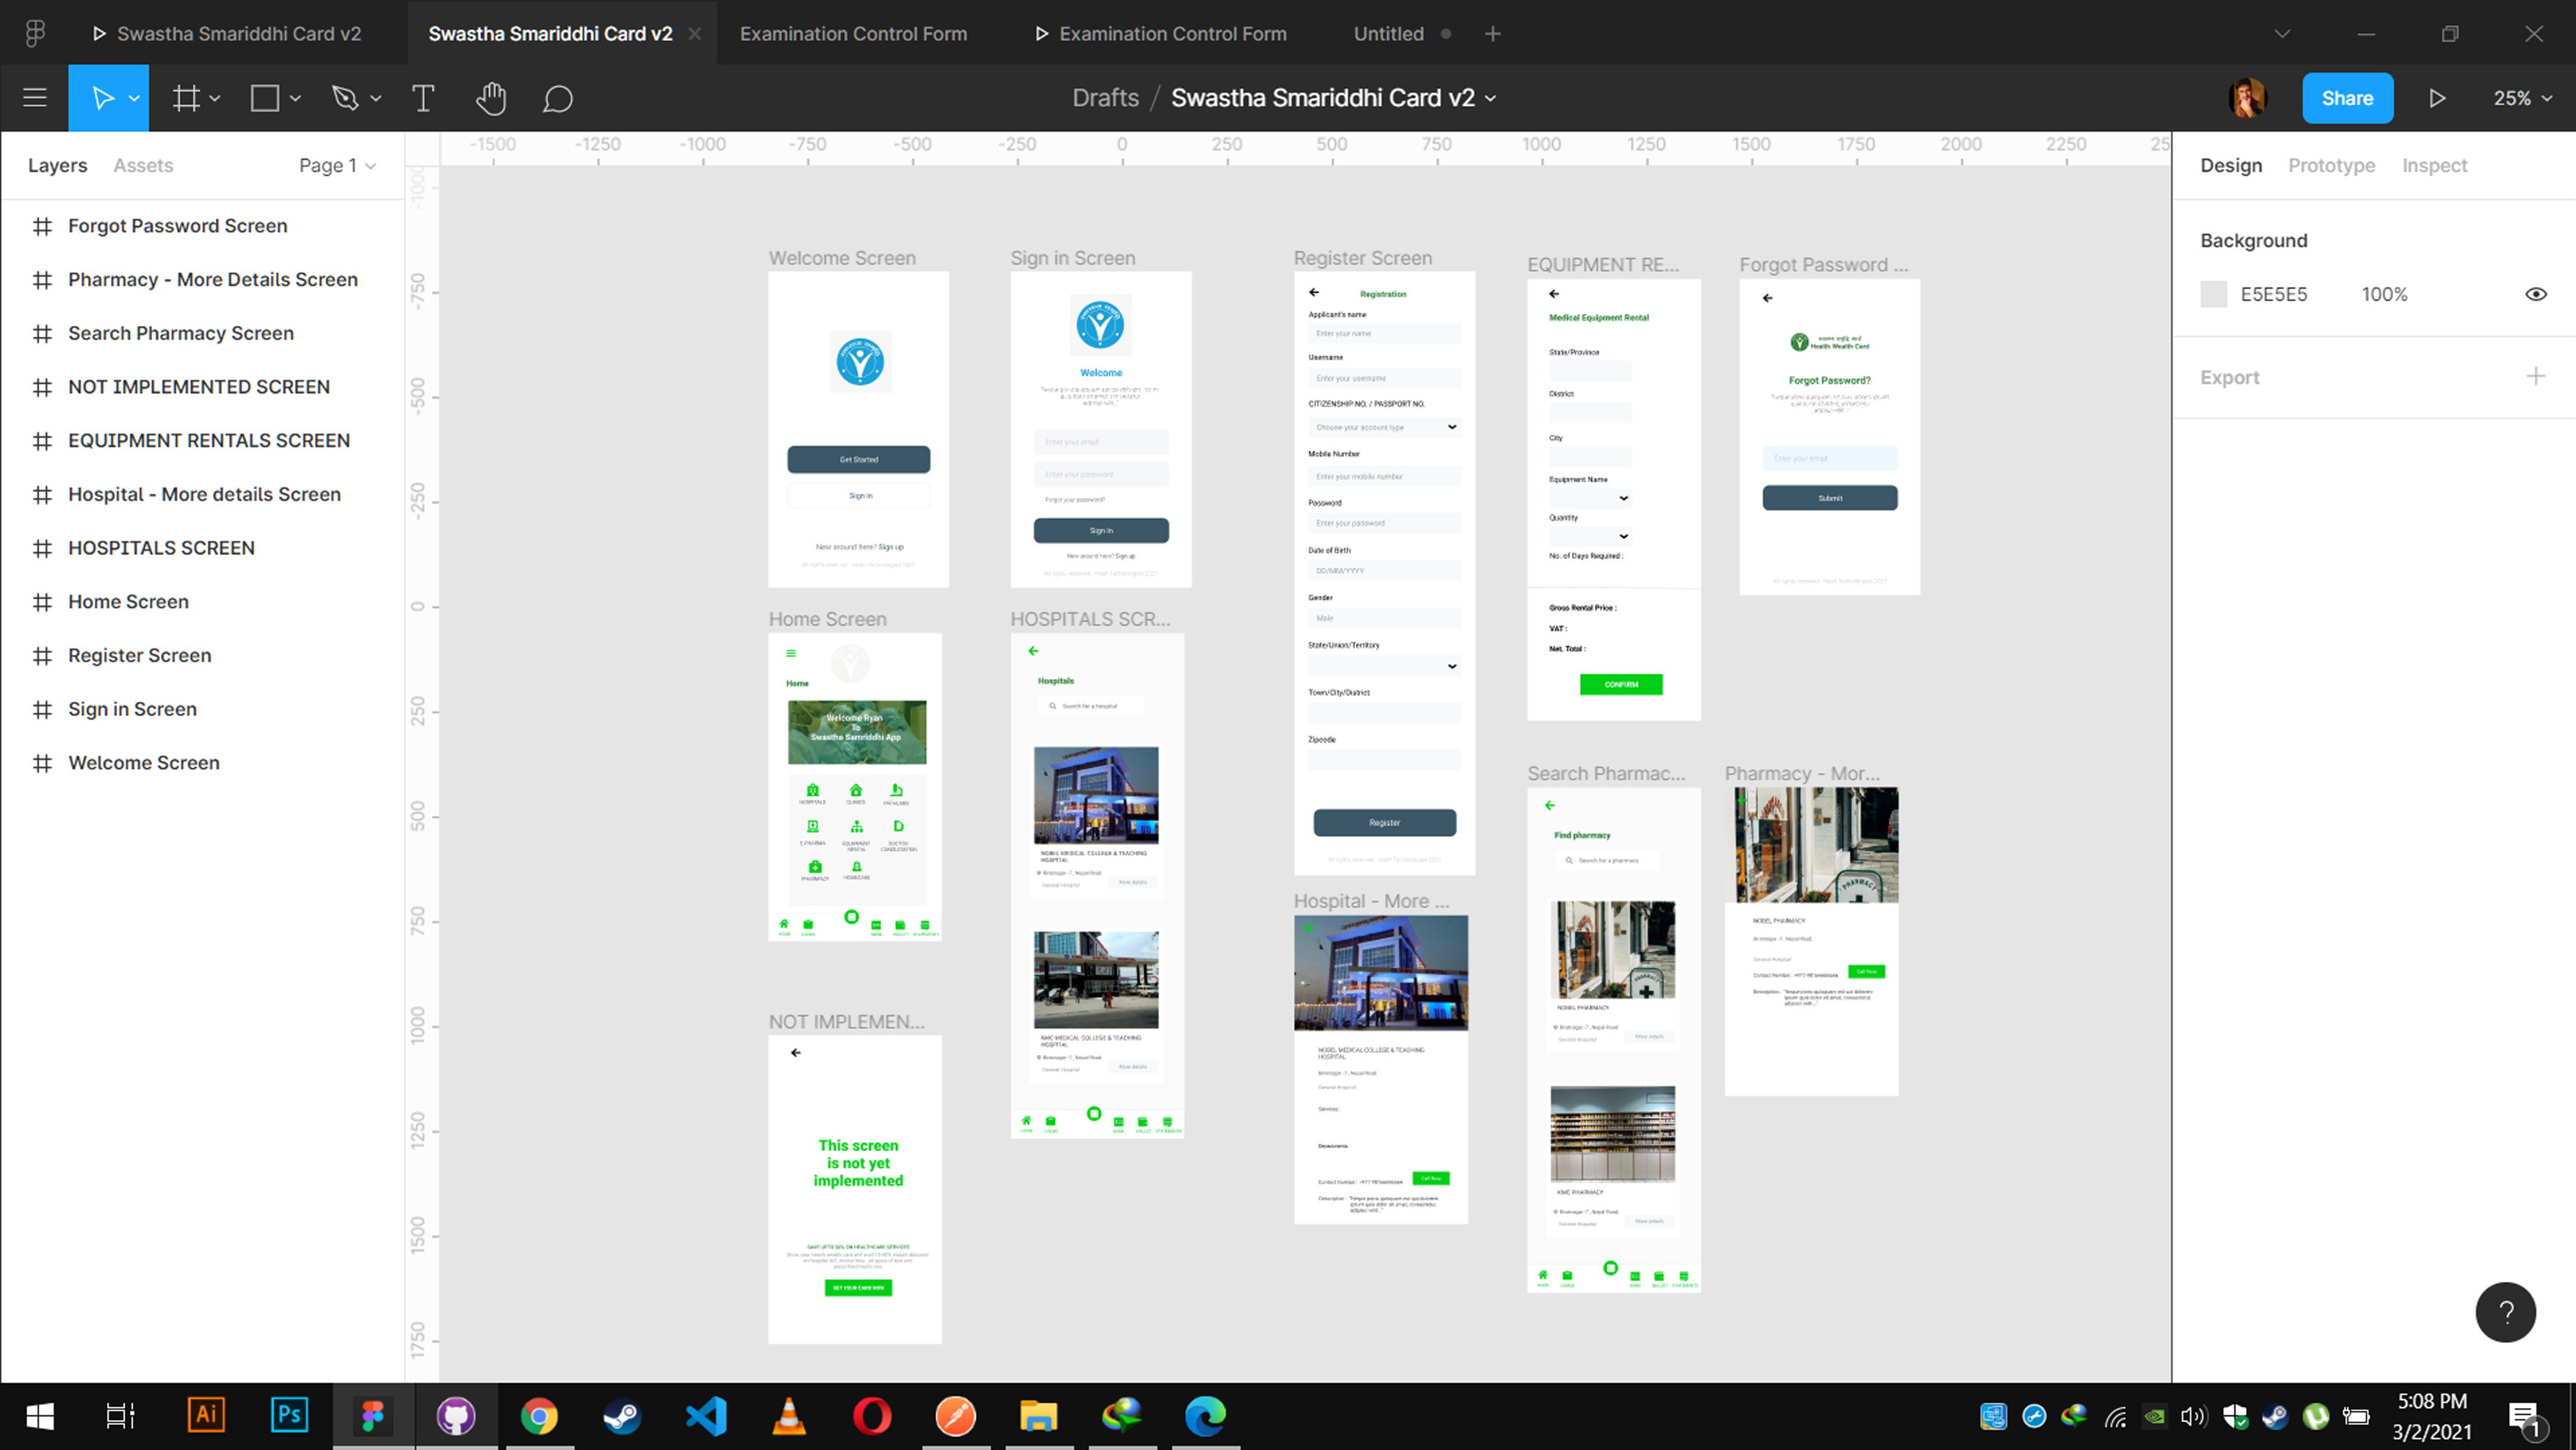Select the Welcome Screen layer
The width and height of the screenshot is (2576, 1450).
[144, 763]
